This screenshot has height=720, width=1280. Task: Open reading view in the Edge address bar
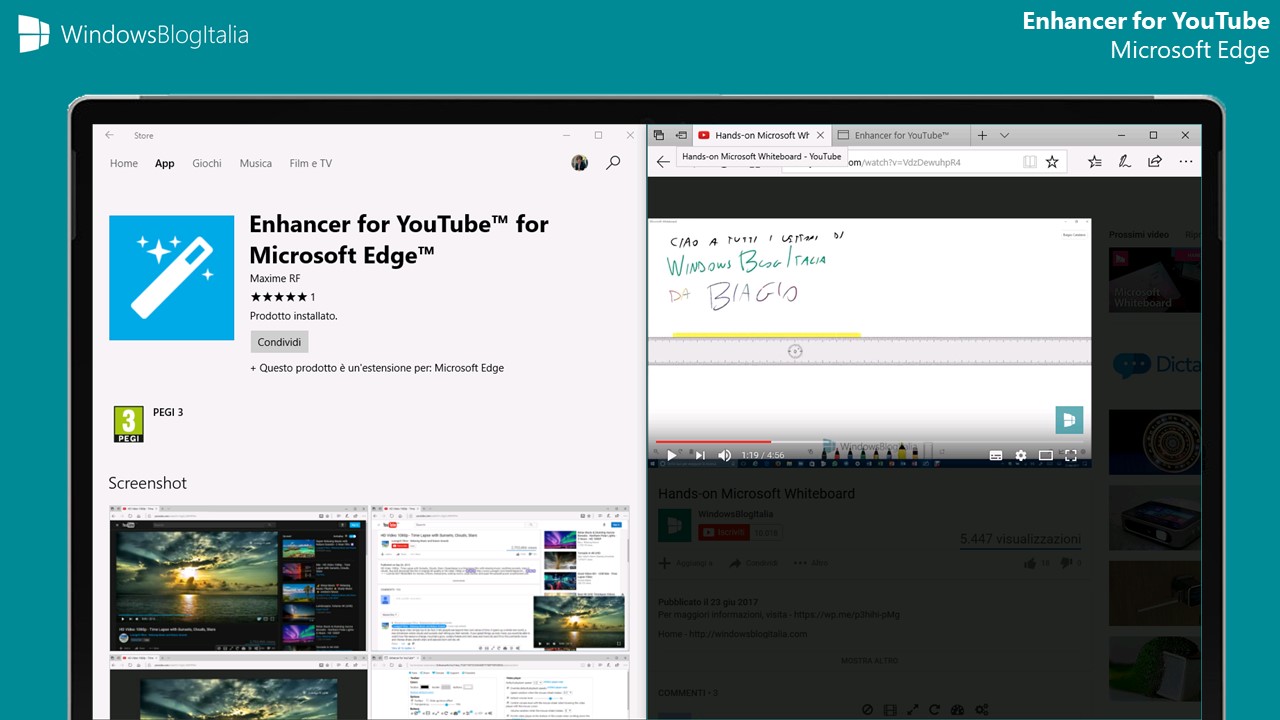(x=1029, y=161)
